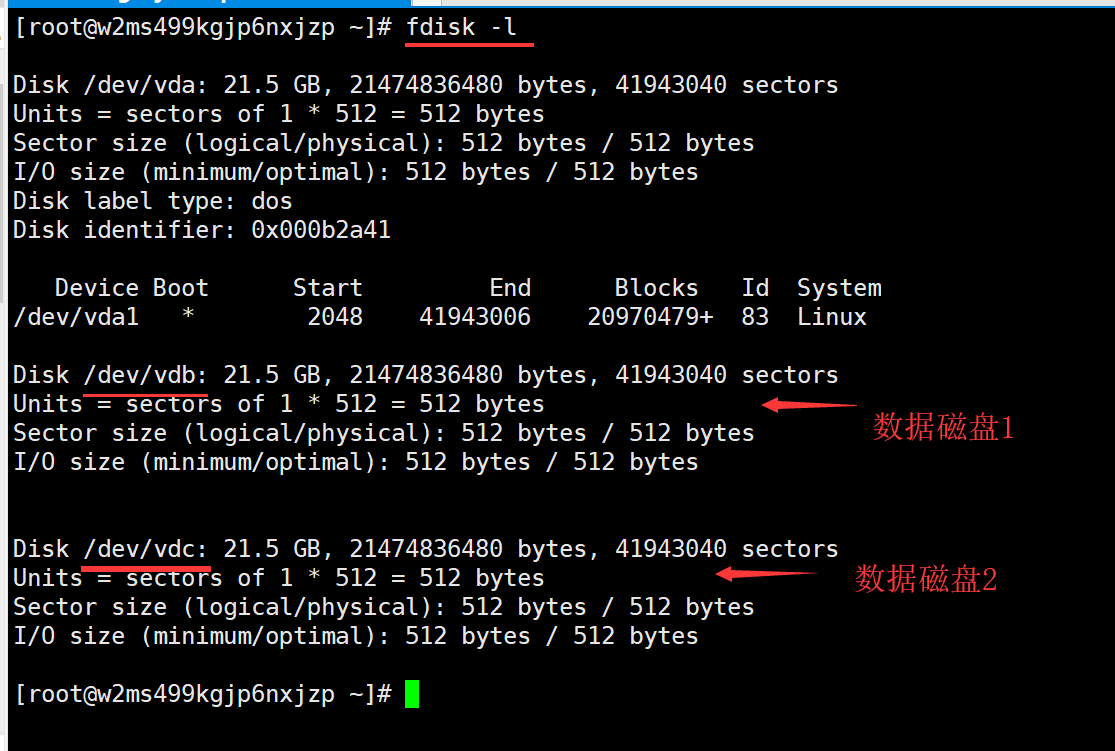Click the Disk /dev/vda header line

click(x=425, y=85)
